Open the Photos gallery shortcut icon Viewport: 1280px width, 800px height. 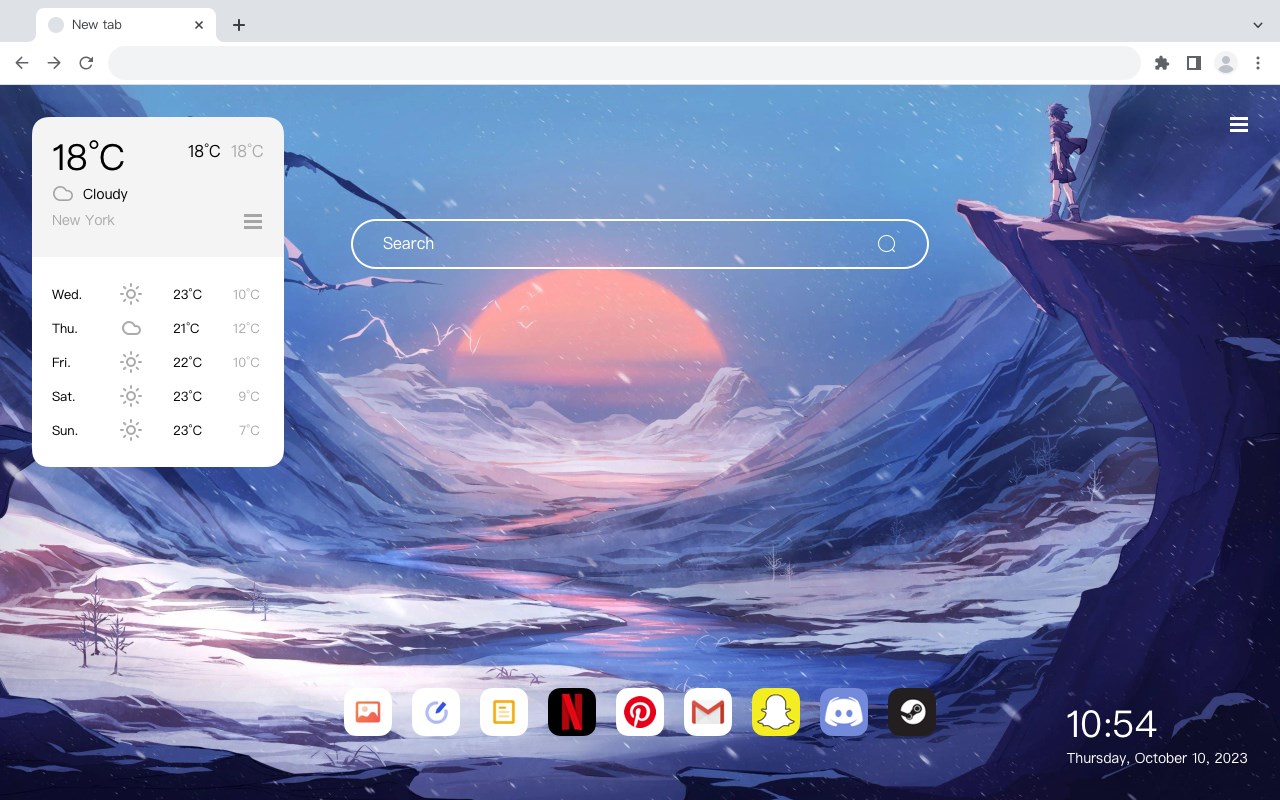[x=368, y=712]
